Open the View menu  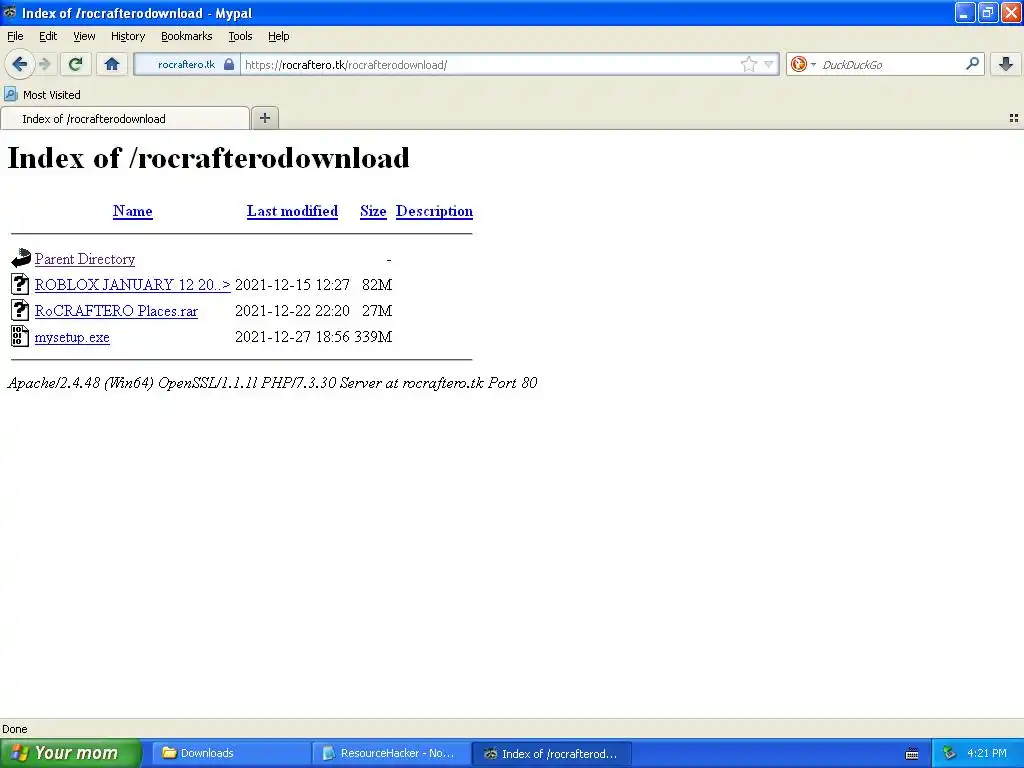point(84,37)
